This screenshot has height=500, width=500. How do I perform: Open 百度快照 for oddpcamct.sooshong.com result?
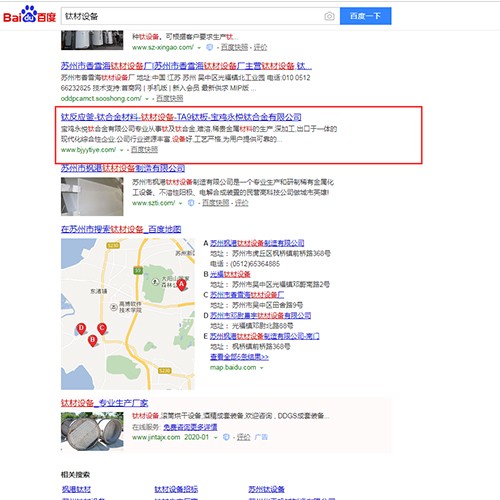(x=170, y=98)
